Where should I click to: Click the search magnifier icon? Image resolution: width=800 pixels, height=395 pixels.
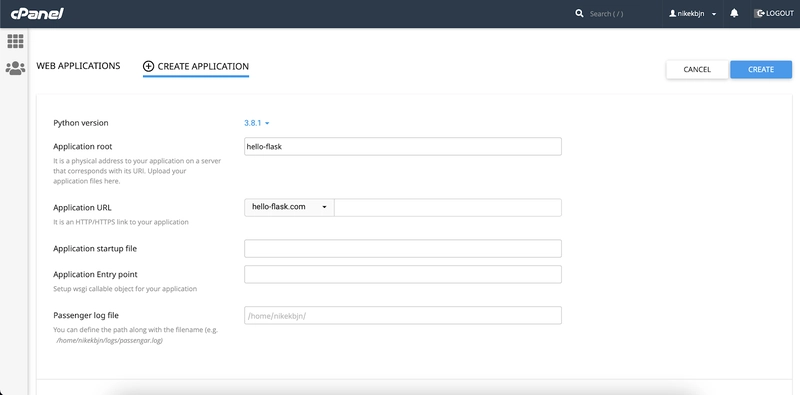click(x=579, y=14)
